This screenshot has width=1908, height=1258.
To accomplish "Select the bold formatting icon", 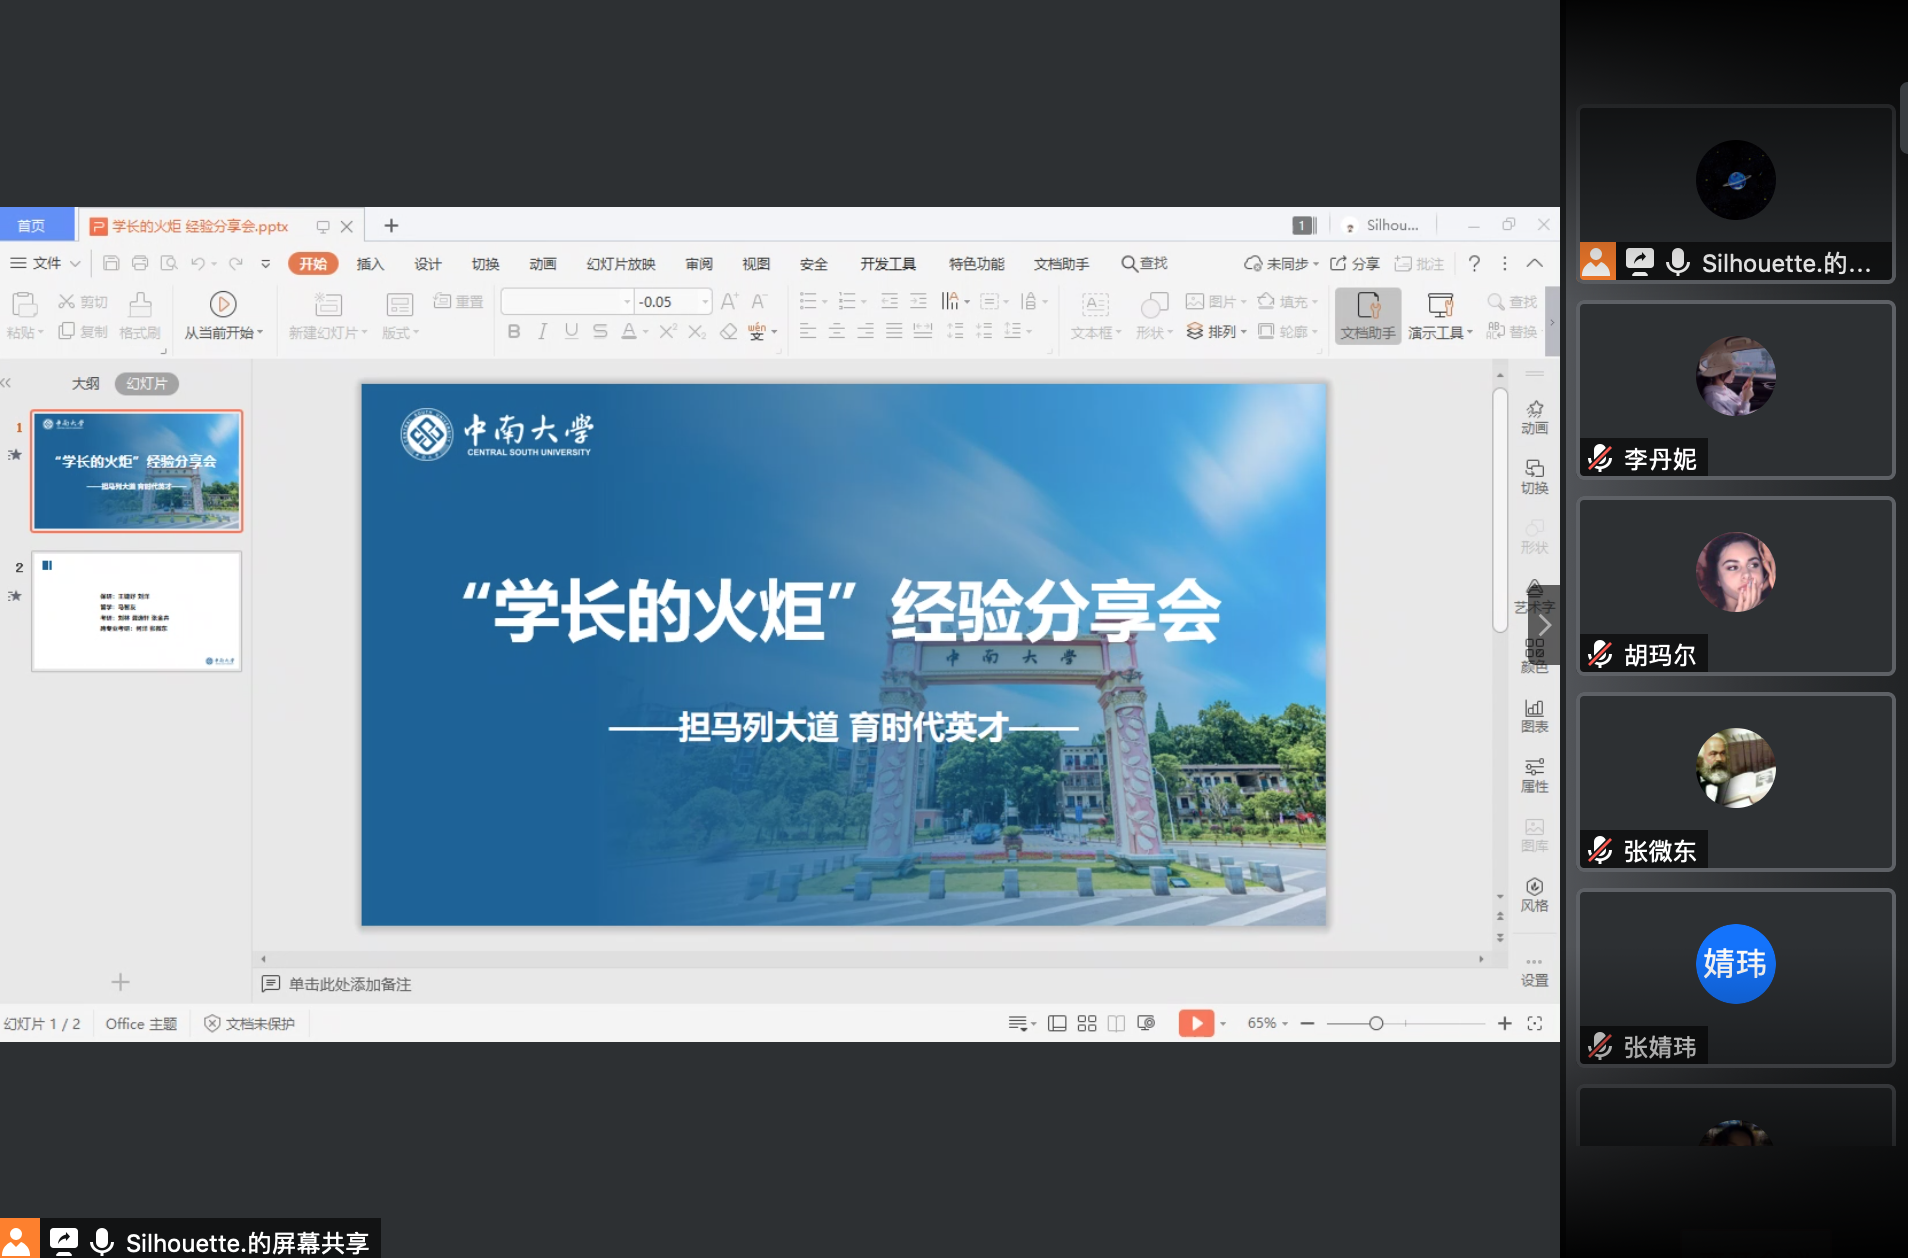I will pos(513,331).
